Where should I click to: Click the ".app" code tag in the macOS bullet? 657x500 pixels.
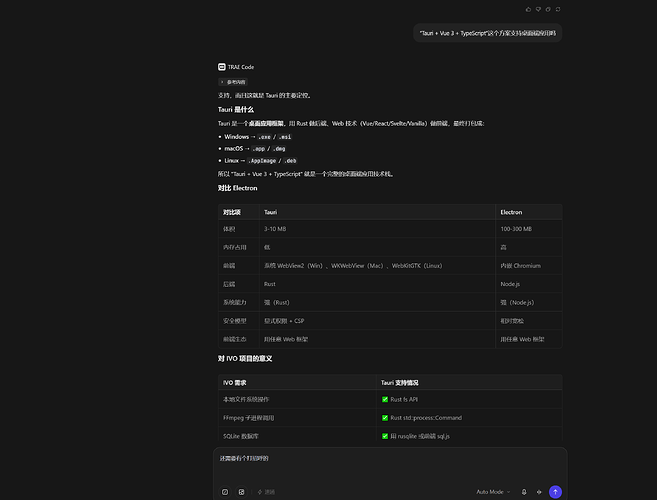pyautogui.click(x=259, y=149)
